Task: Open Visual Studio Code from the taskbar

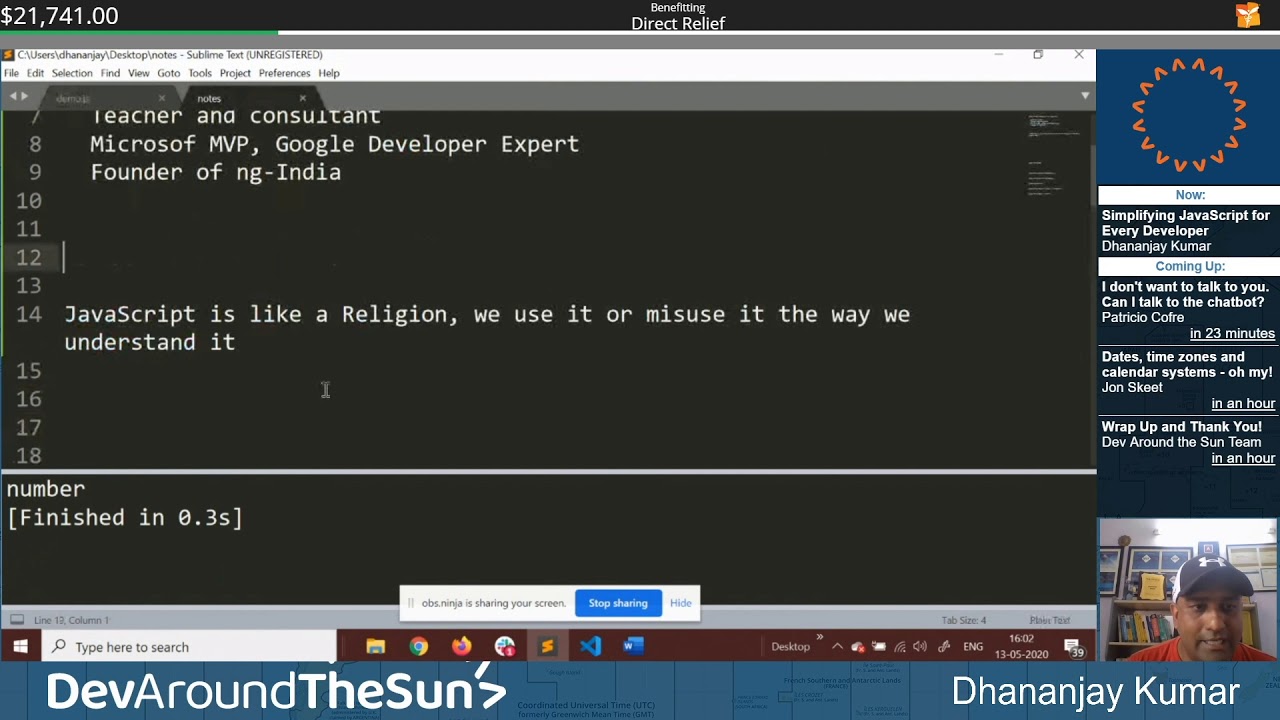Action: [590, 647]
